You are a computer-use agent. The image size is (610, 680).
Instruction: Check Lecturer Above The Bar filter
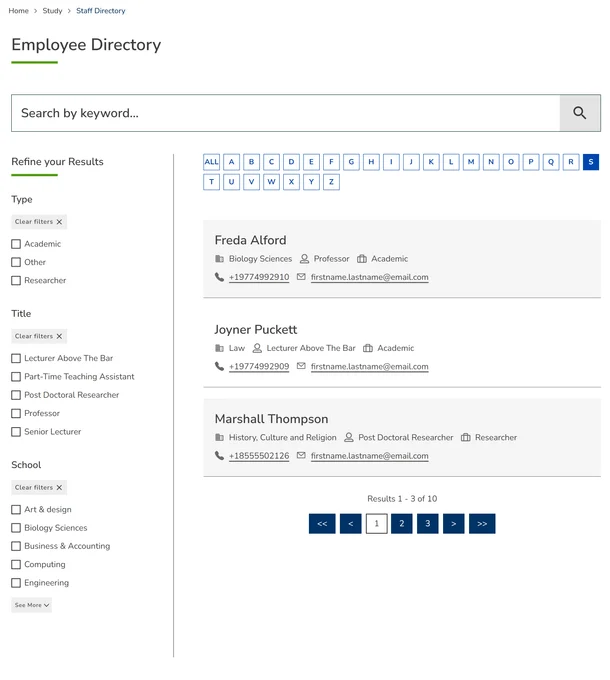tap(16, 358)
